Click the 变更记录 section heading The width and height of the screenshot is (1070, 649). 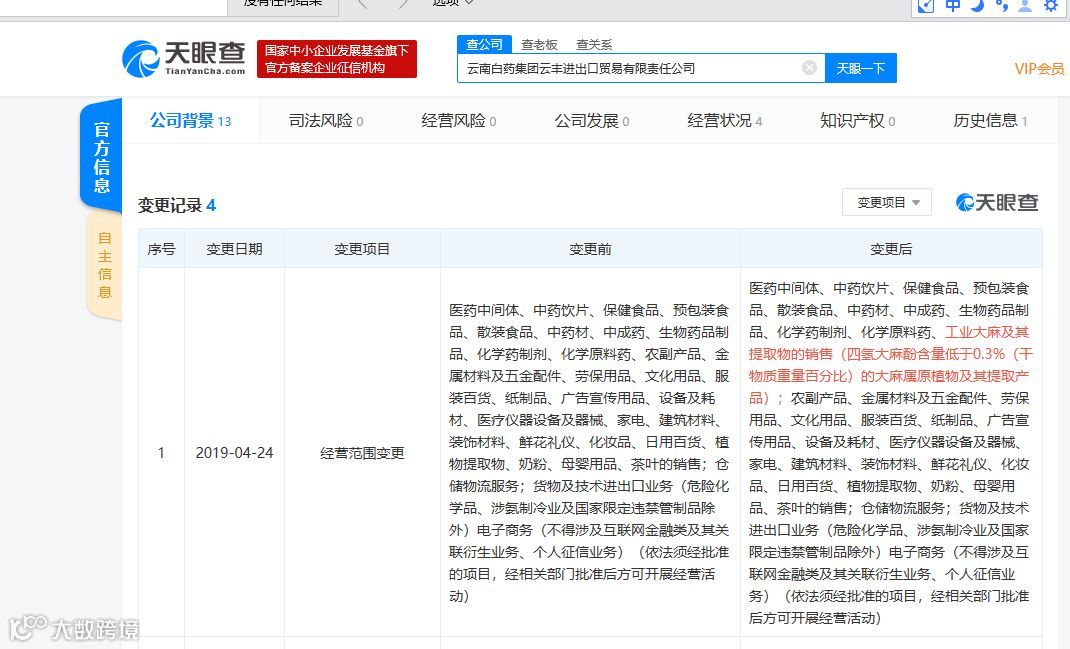pyautogui.click(x=177, y=205)
